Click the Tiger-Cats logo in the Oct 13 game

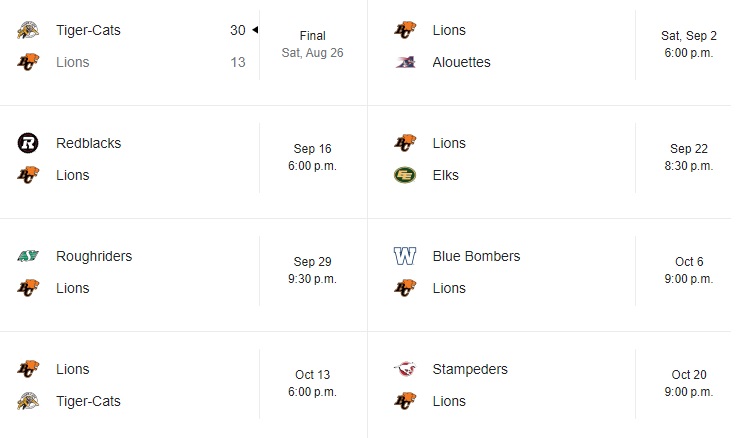pyautogui.click(x=28, y=401)
